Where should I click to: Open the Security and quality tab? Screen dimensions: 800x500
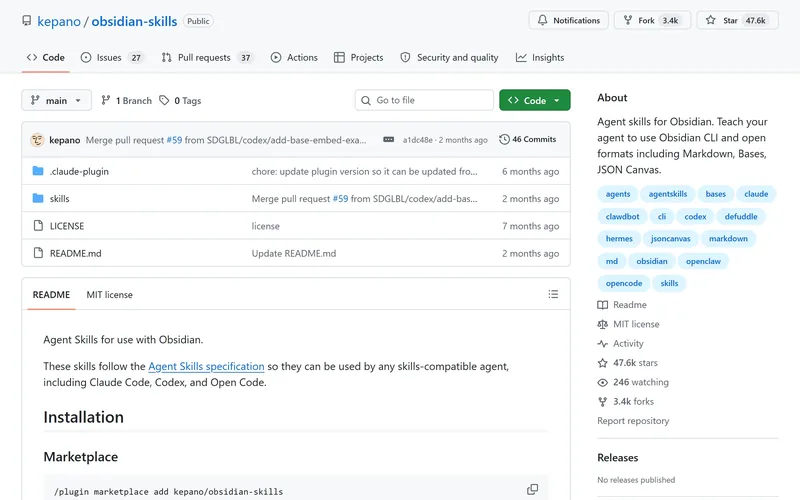449,58
